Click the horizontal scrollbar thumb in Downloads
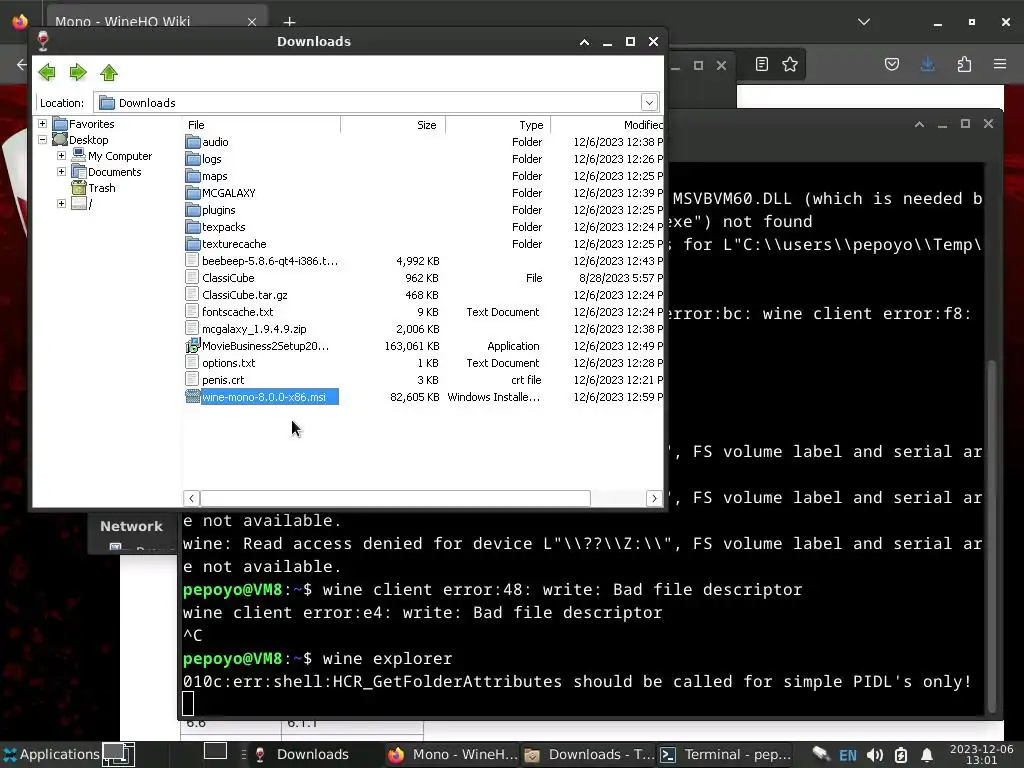Screen dimensions: 1024x768 (x=395, y=498)
